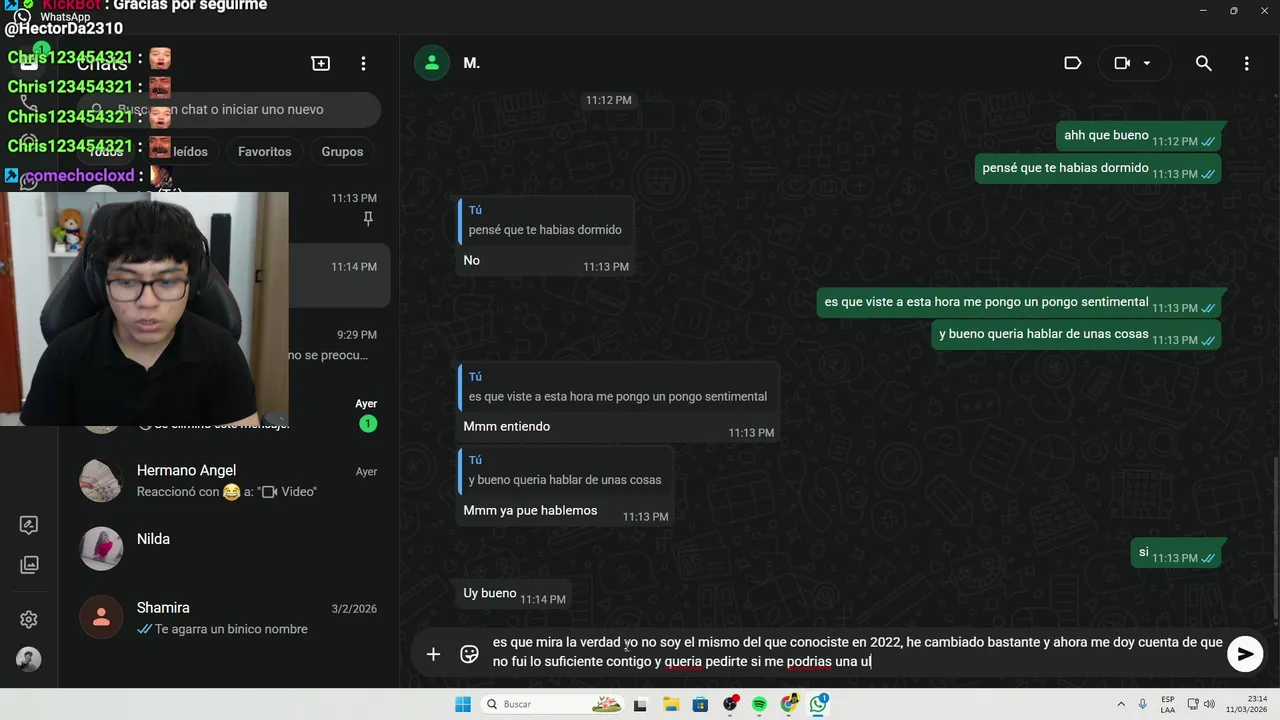Open Task View on the taskbar
The height and width of the screenshot is (720, 1280).
640,704
